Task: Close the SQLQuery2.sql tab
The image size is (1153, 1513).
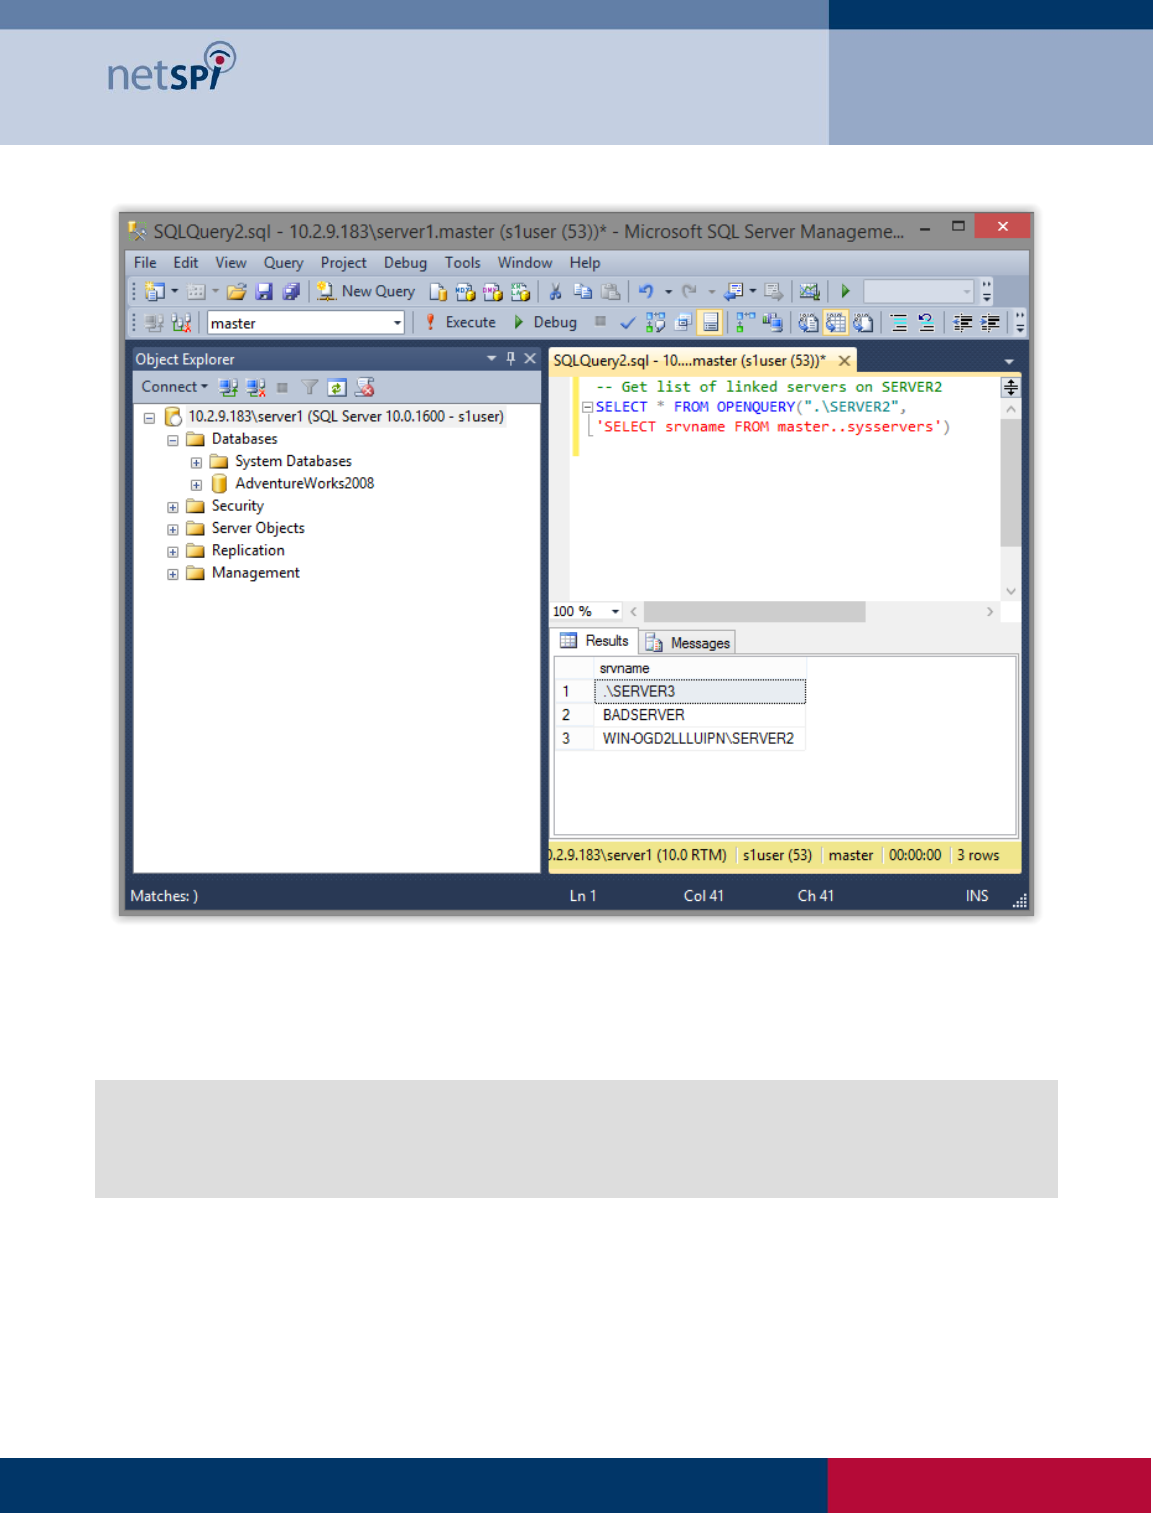Action: coord(845,361)
